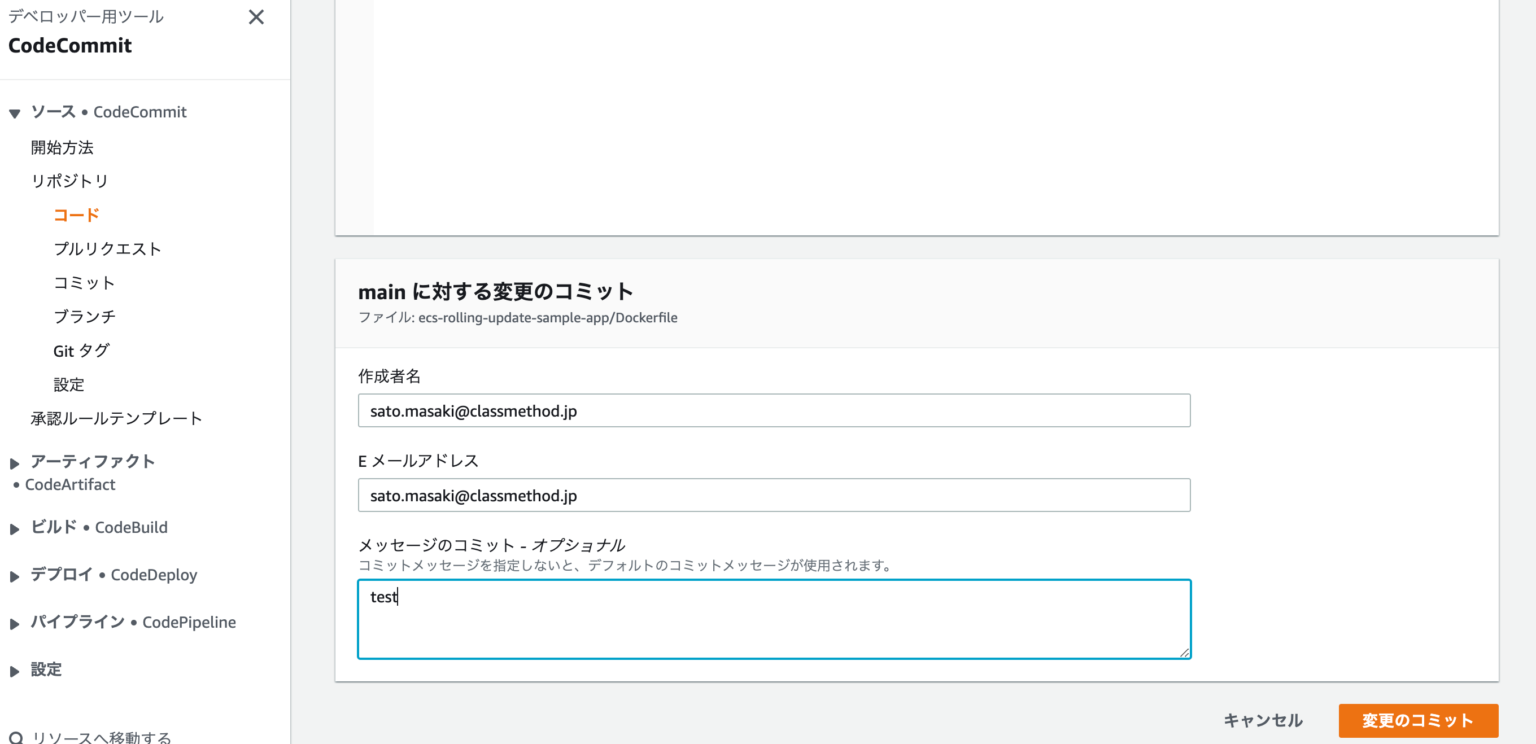The image size is (1536, 744).
Task: Click the 変更のコミット orange button
Action: click(x=1418, y=720)
